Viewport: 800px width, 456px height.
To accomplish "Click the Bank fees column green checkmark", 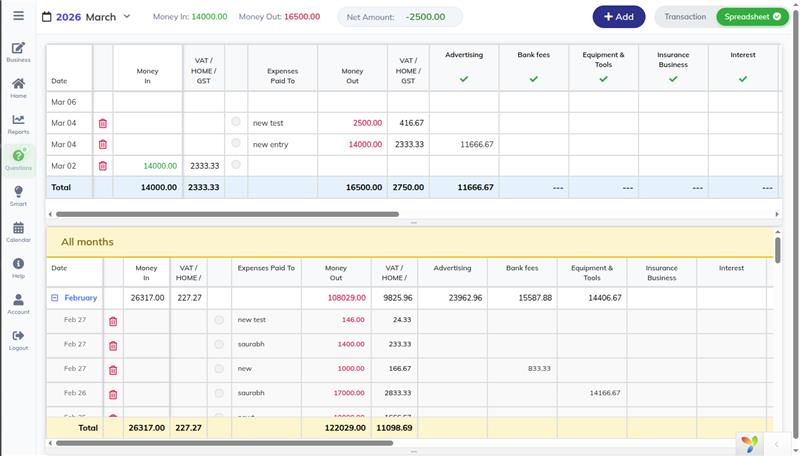I will point(534,79).
